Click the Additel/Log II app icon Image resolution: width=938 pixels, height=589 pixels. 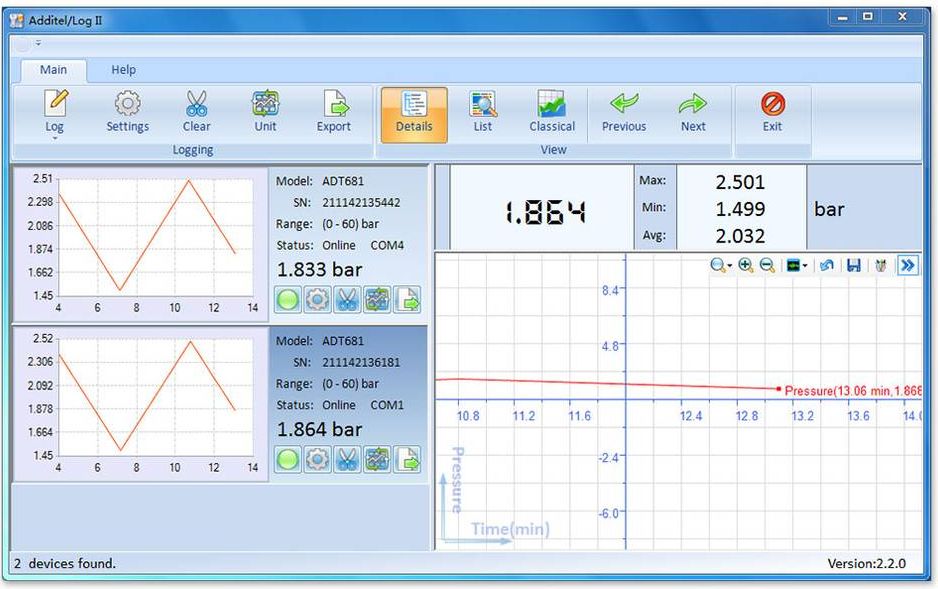[17, 20]
